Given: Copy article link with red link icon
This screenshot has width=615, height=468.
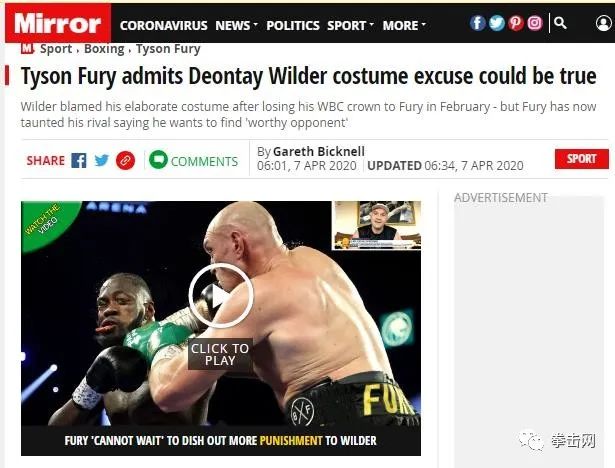Looking at the screenshot, I should [126, 160].
